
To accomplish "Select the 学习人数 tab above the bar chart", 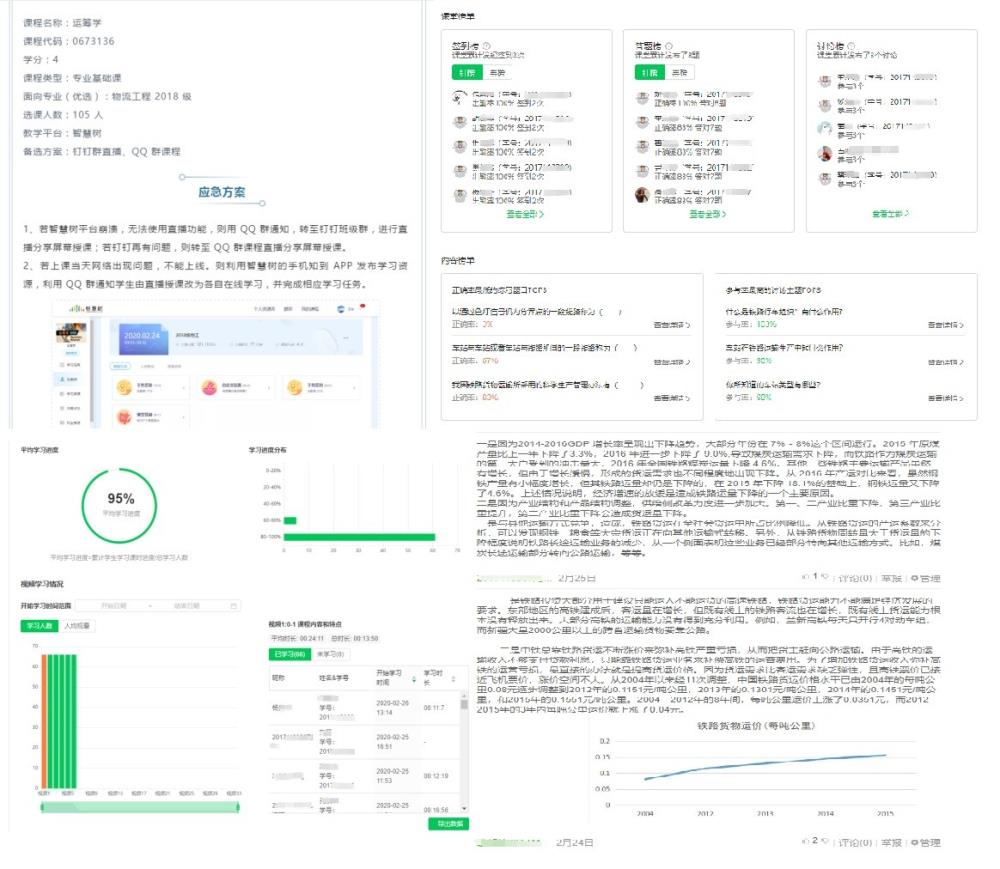I will point(40,626).
